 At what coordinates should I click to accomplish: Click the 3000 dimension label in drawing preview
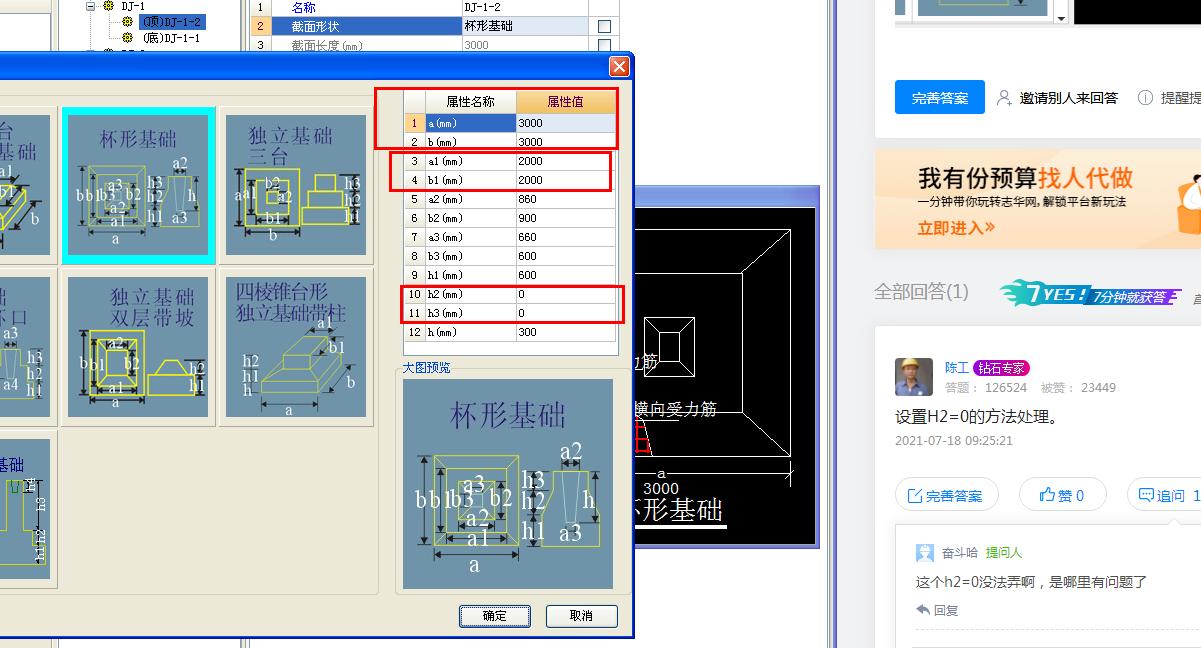[660, 489]
